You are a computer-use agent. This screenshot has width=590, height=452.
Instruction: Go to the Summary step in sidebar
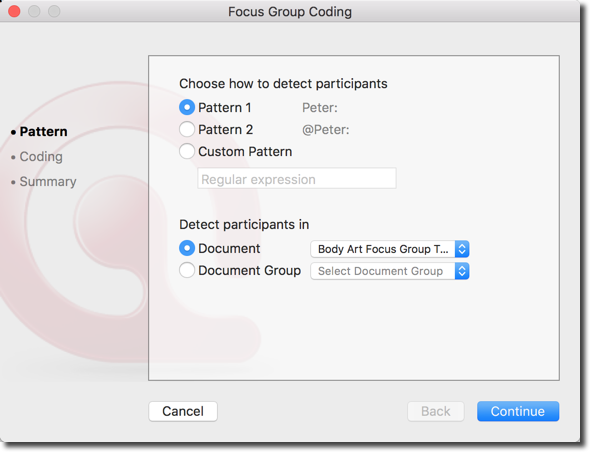pyautogui.click(x=48, y=181)
